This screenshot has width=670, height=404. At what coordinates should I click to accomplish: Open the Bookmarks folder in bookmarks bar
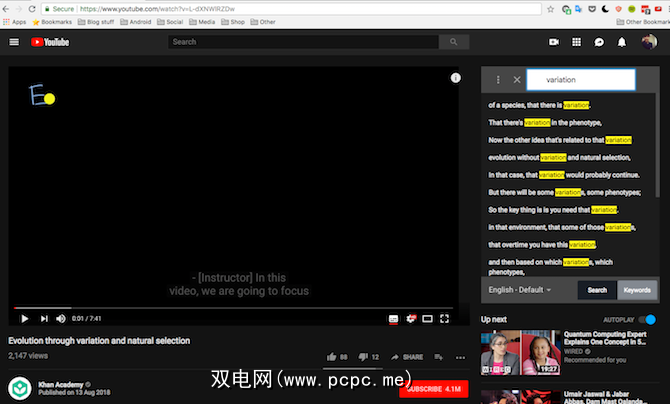pos(52,22)
